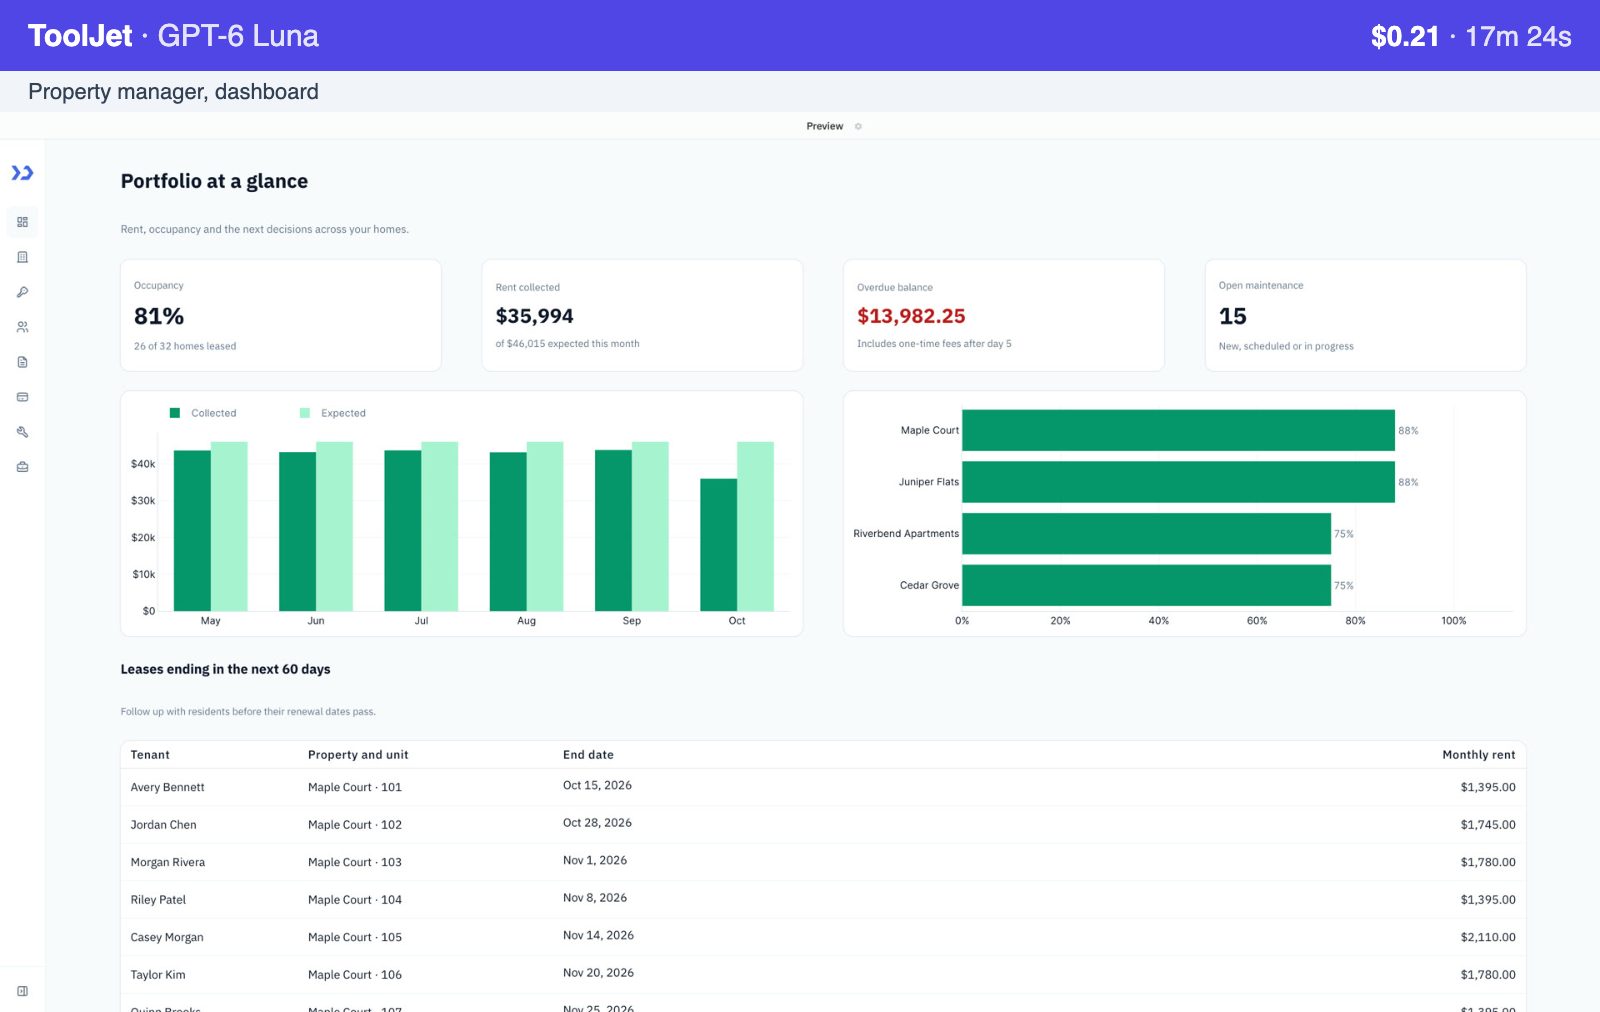The height and width of the screenshot is (1012, 1600).
Task: Click end date Nov 8, 2026
Action: tap(595, 898)
